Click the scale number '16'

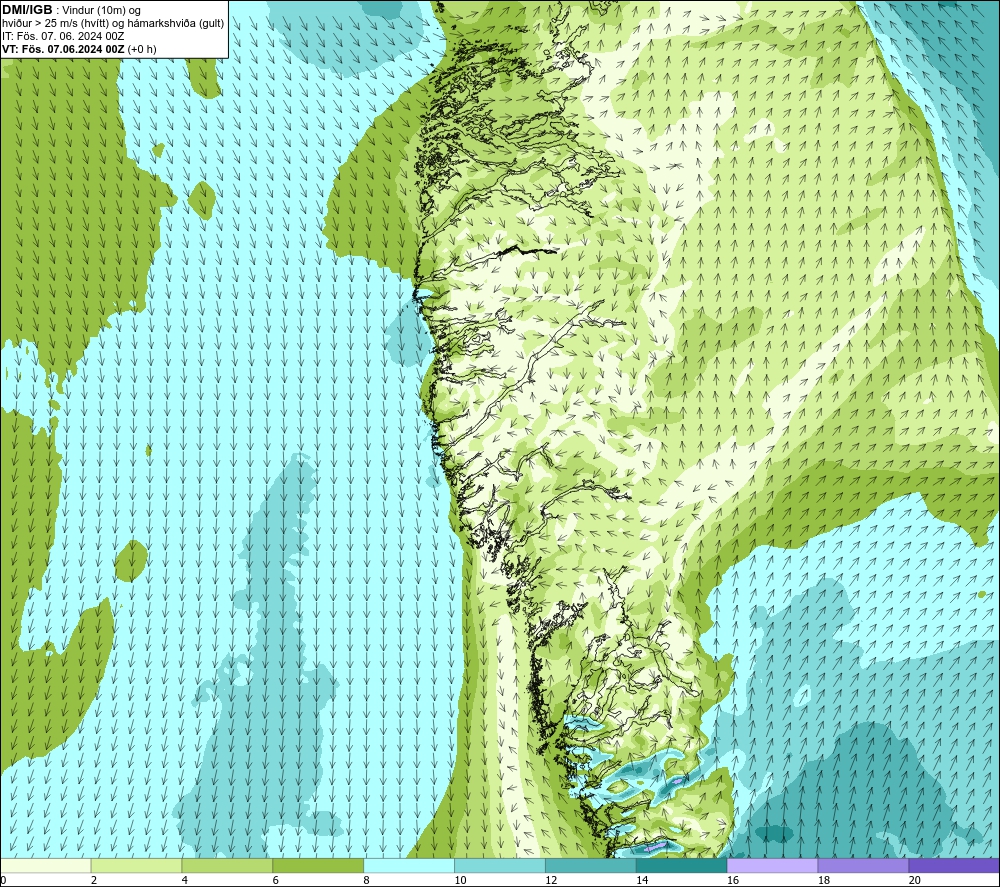(x=733, y=880)
